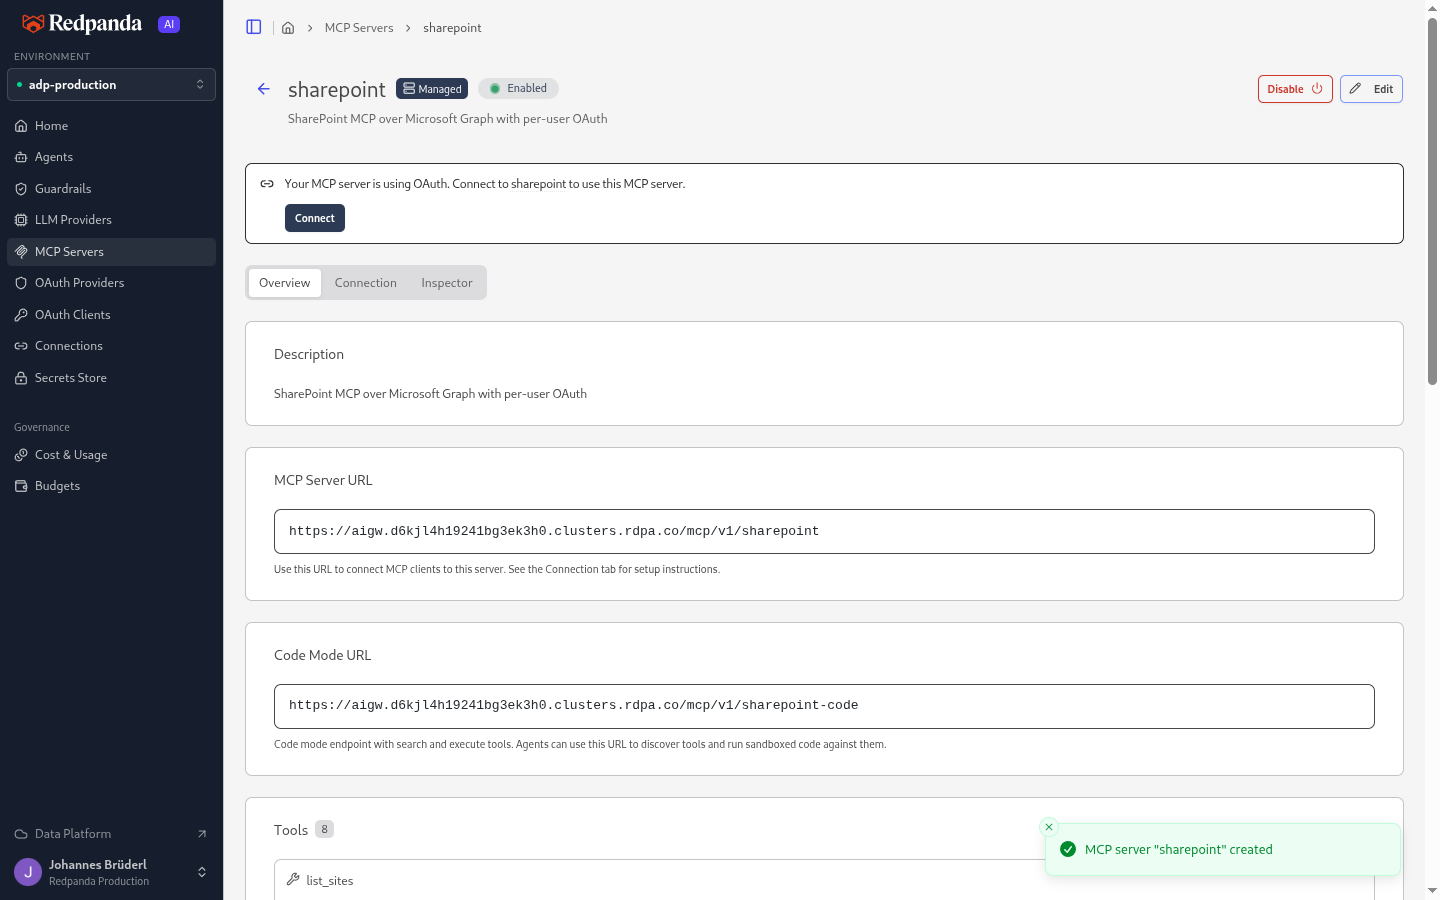Open Budgets in the sidebar
This screenshot has height=900, width=1440.
tap(111, 486)
